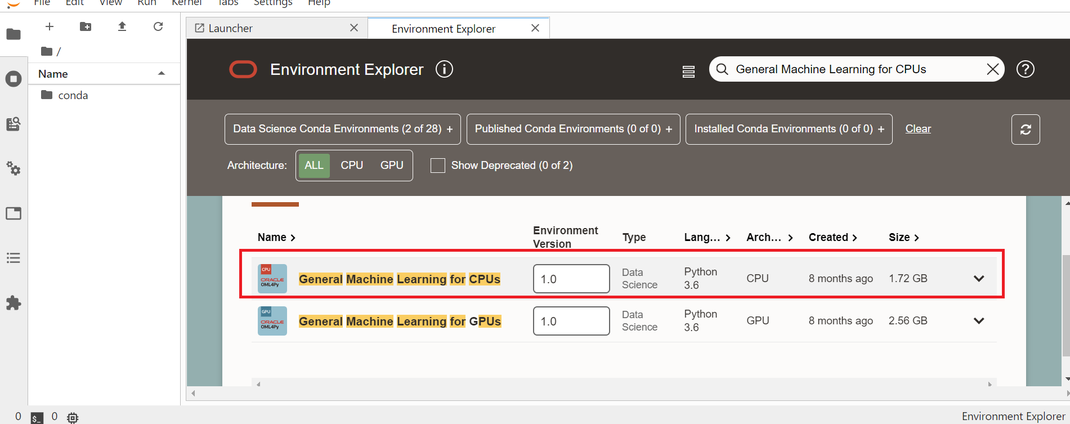The width and height of the screenshot is (1070, 424).
Task: Click the environment search input field
Action: tap(858, 69)
